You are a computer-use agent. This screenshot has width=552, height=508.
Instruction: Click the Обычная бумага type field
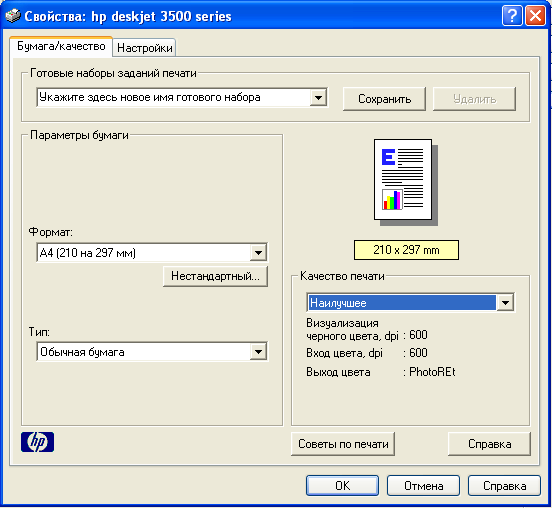[x=144, y=352]
